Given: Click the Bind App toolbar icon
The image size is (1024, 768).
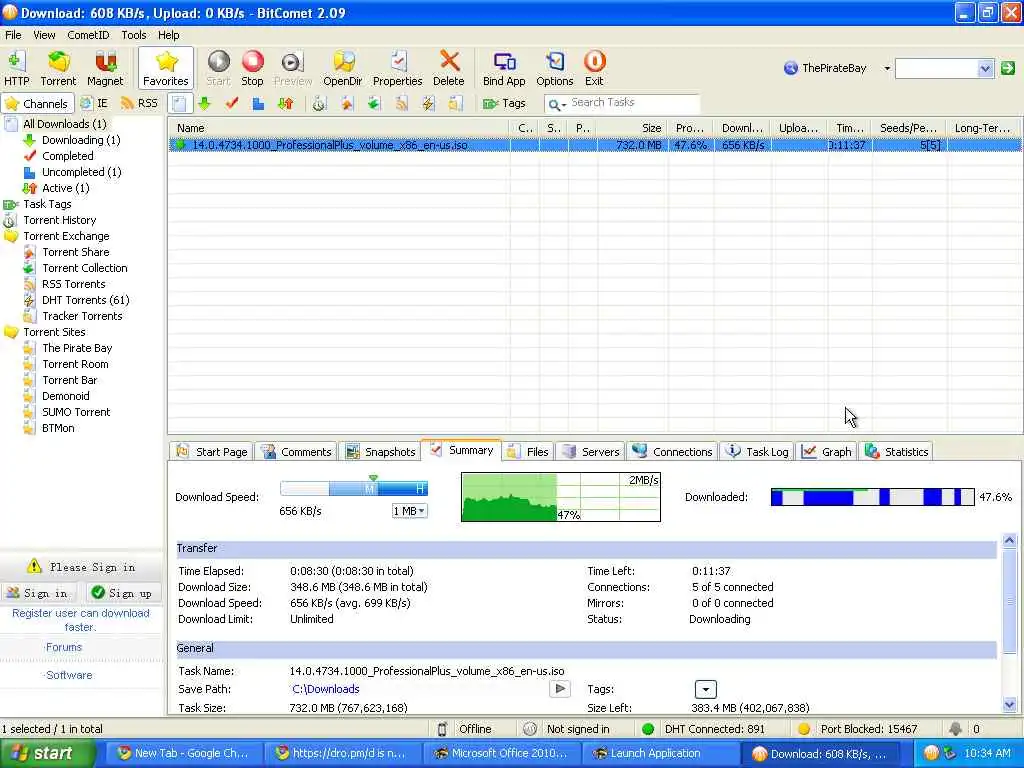Looking at the screenshot, I should 504,68.
